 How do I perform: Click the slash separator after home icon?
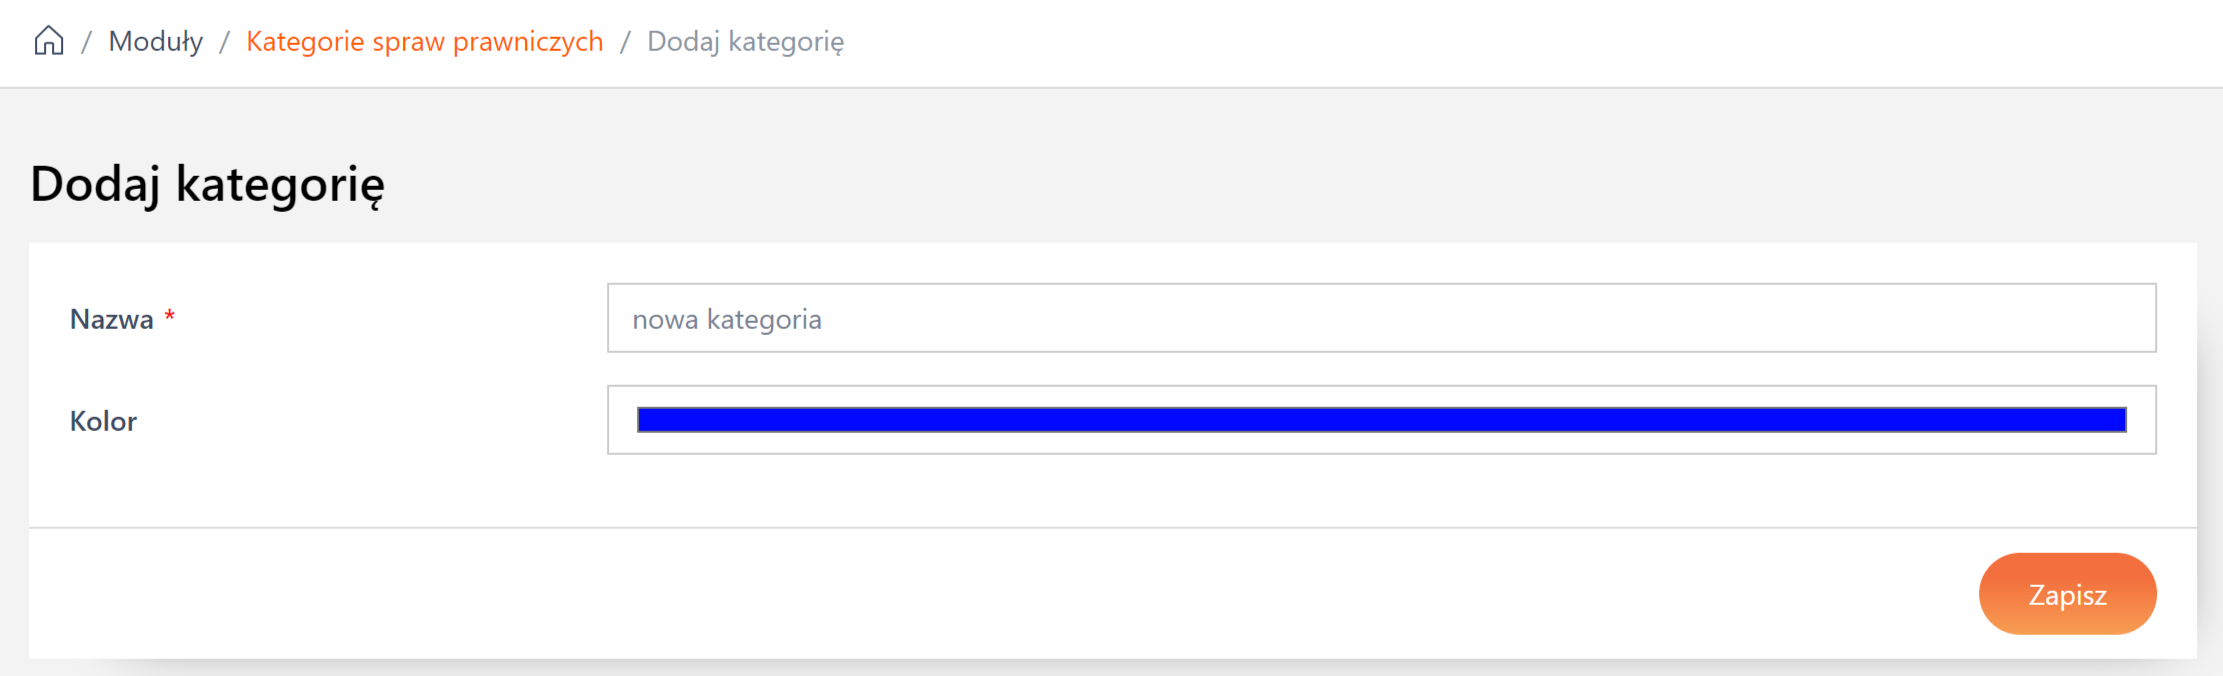[87, 42]
